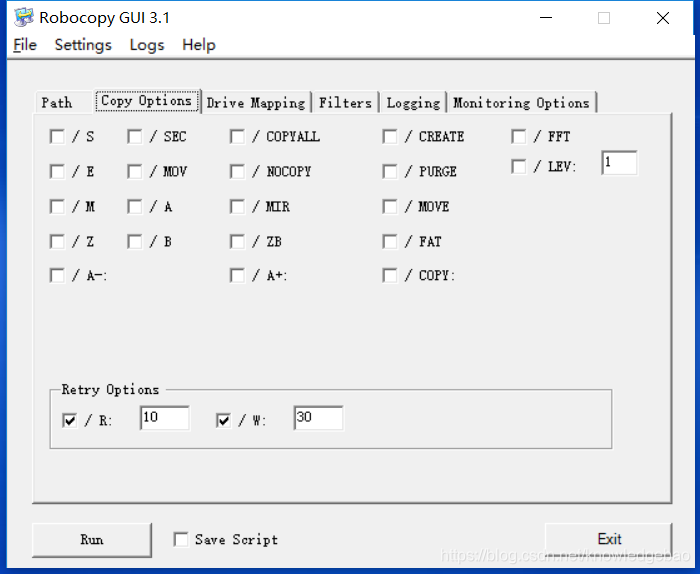Enable the /CREATE checkbox
The image size is (700, 574).
pyautogui.click(x=390, y=137)
